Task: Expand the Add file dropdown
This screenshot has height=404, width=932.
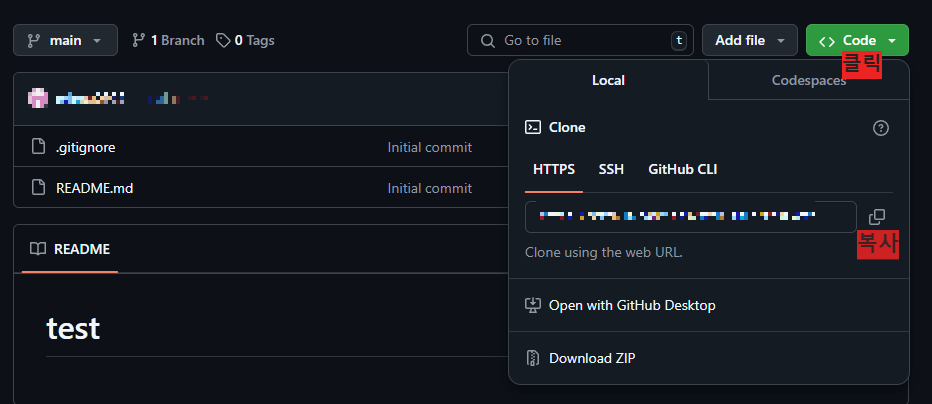Action: pos(750,40)
